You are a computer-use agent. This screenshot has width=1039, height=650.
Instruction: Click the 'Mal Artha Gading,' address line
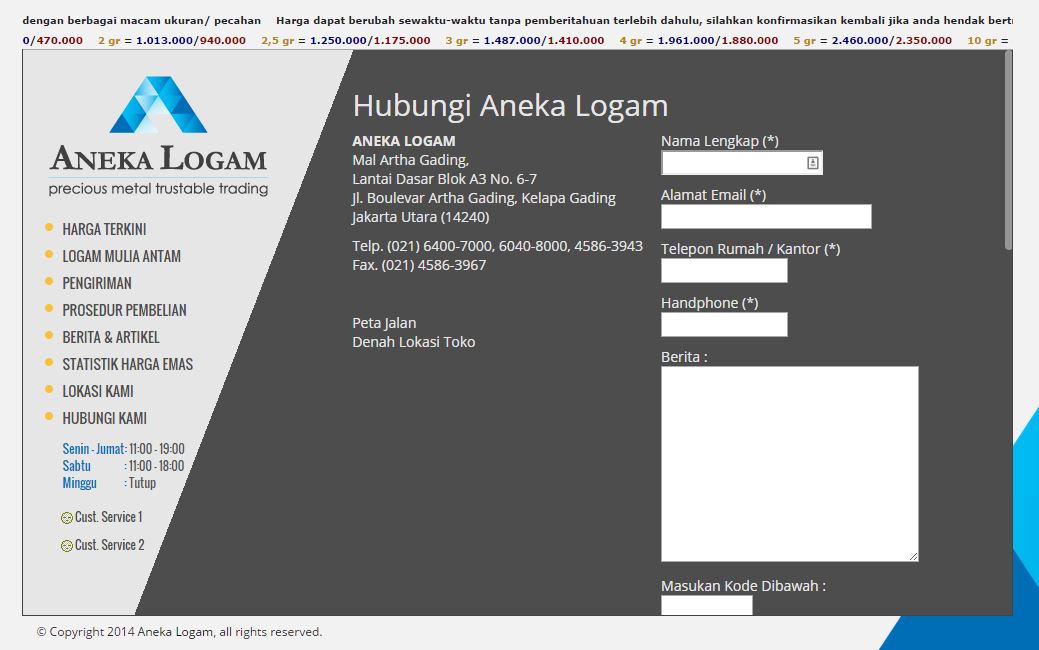point(411,160)
